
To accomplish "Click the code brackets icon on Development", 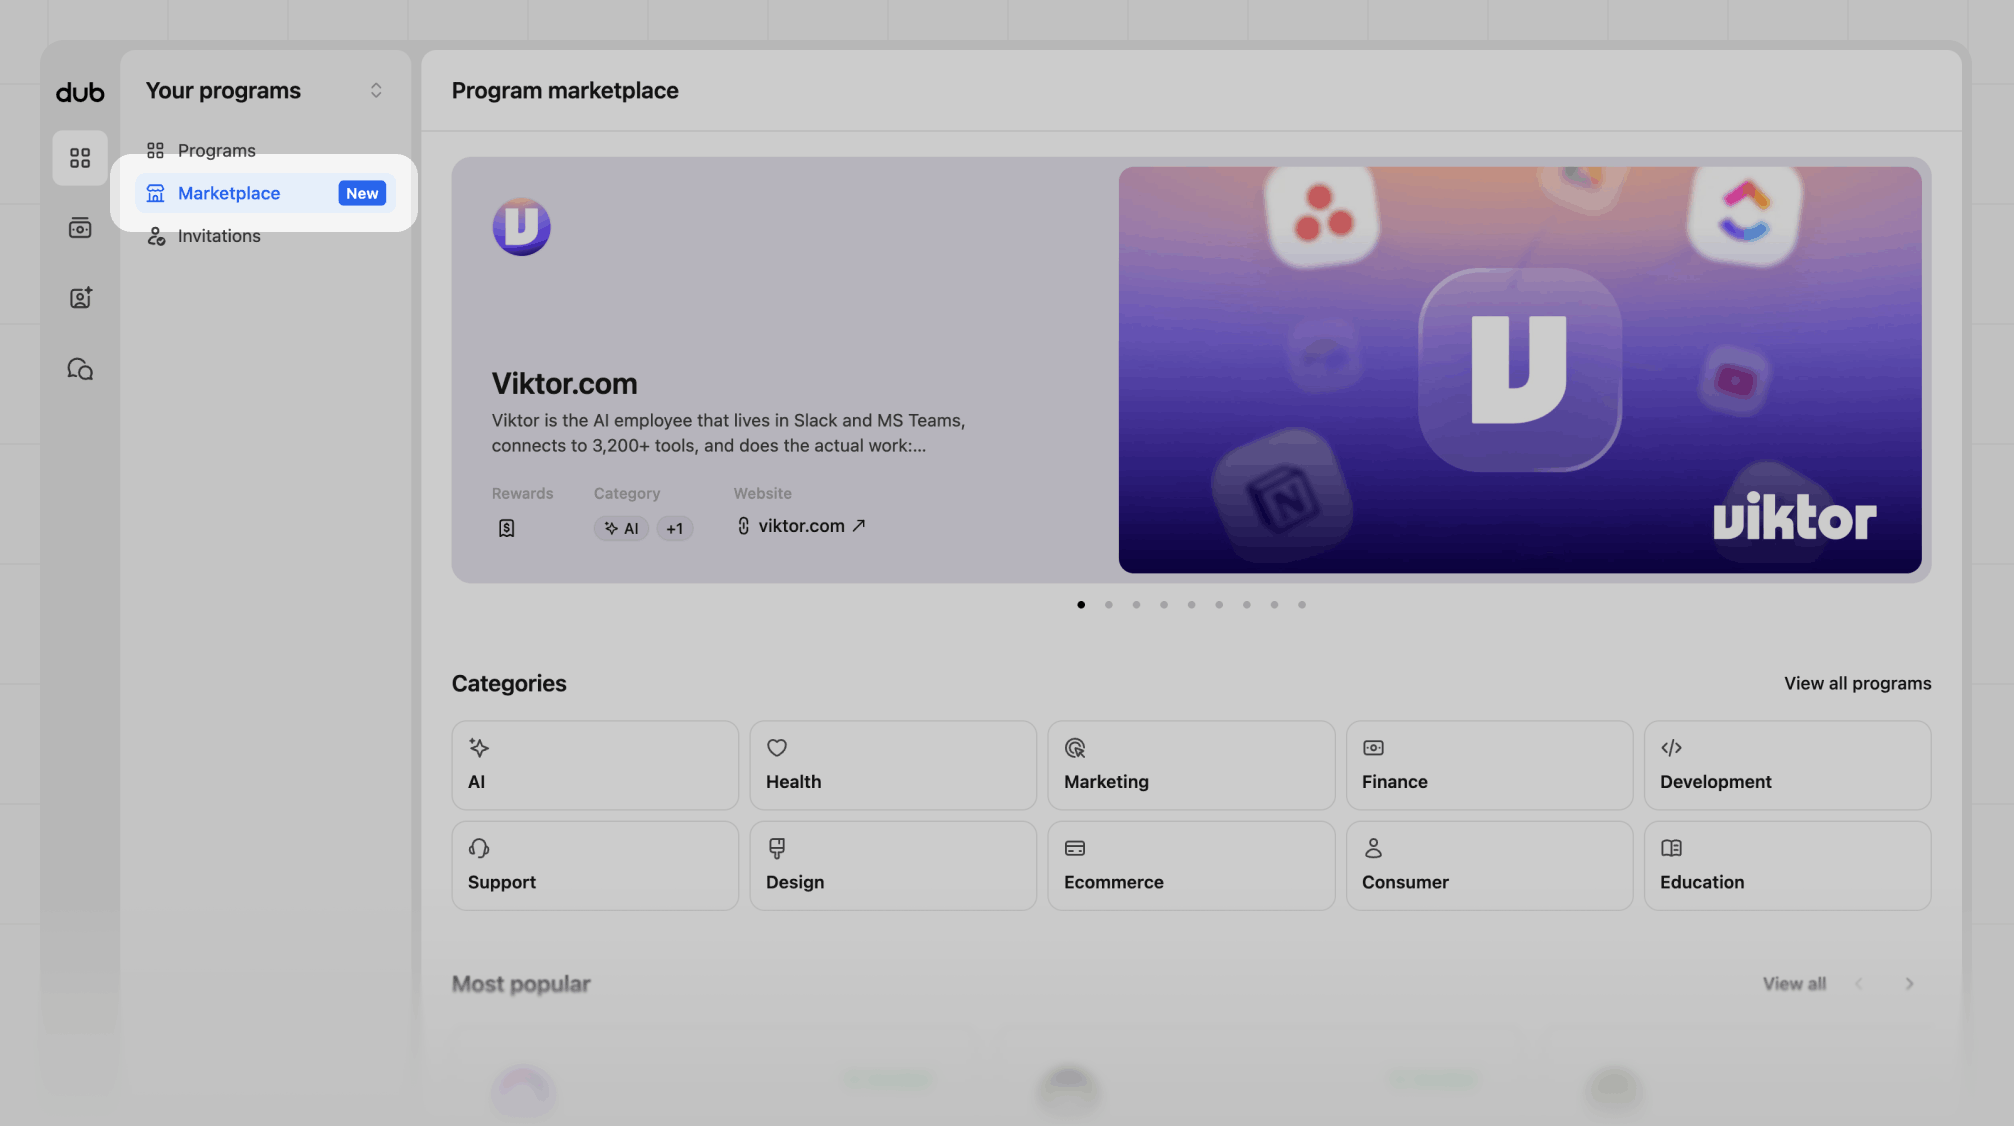I will point(1671,748).
